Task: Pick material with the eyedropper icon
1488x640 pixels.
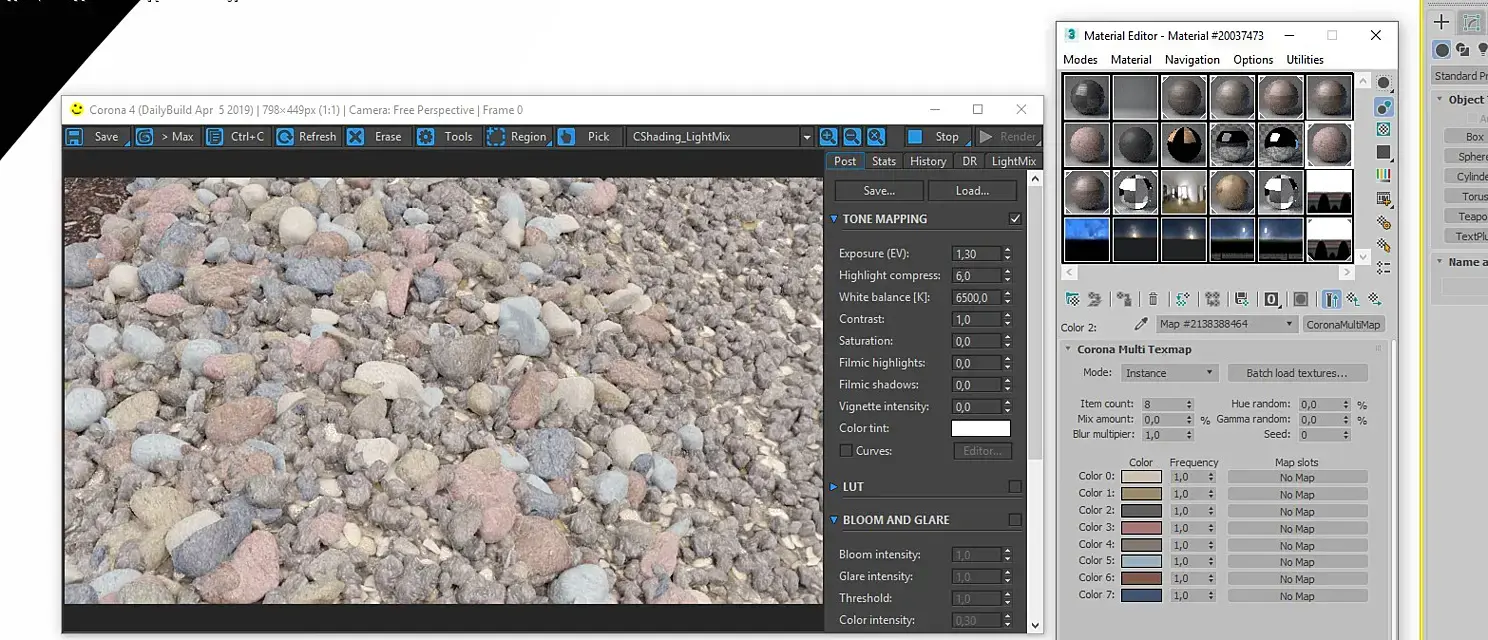Action: click(1141, 324)
